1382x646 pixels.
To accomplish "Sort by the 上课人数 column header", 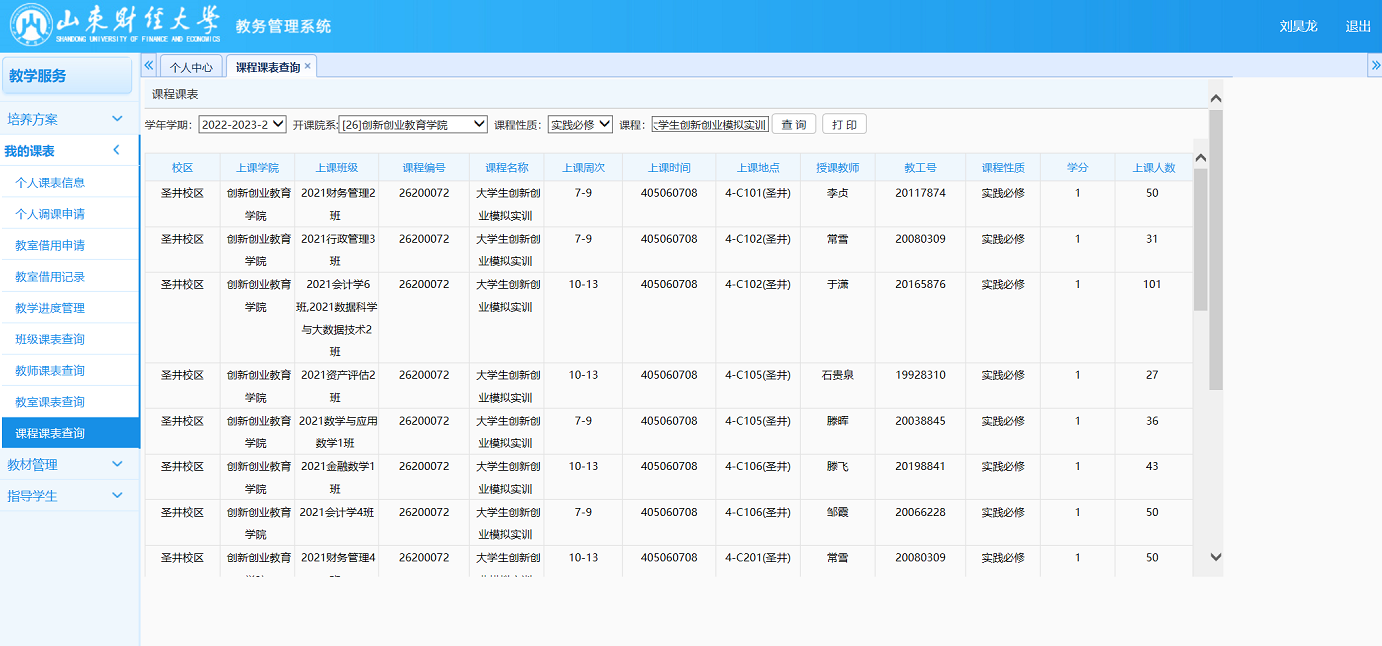I will click(x=1153, y=168).
